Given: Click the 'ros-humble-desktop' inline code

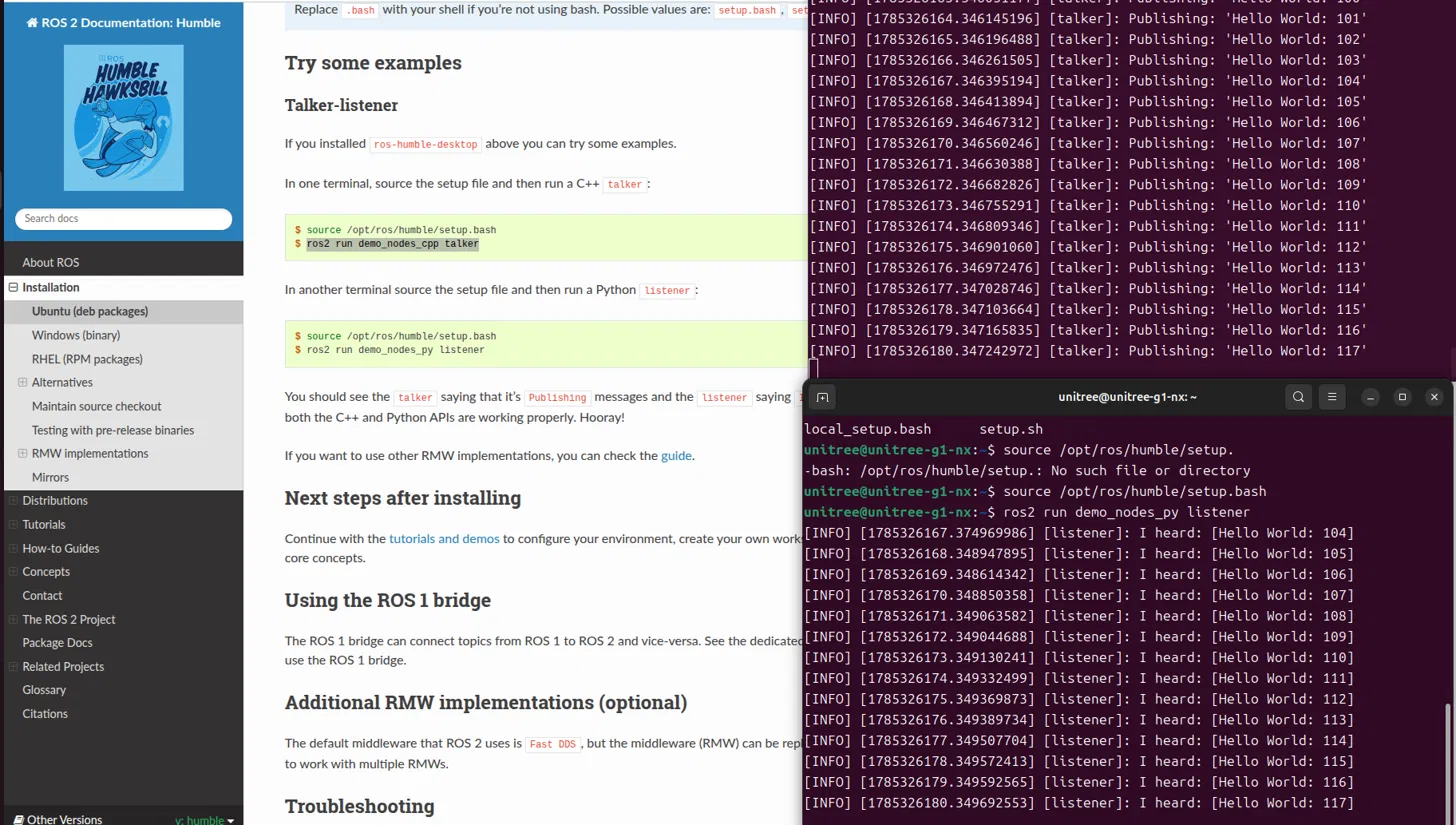Looking at the screenshot, I should [426, 144].
